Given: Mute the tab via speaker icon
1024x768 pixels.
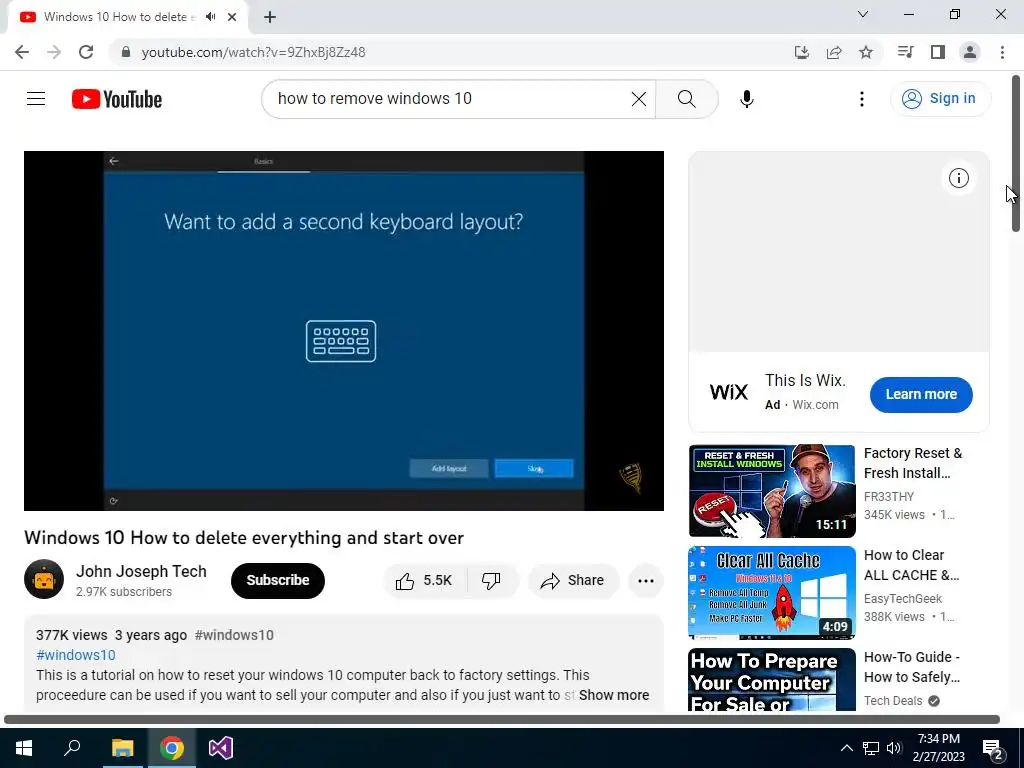Looking at the screenshot, I should point(210,17).
